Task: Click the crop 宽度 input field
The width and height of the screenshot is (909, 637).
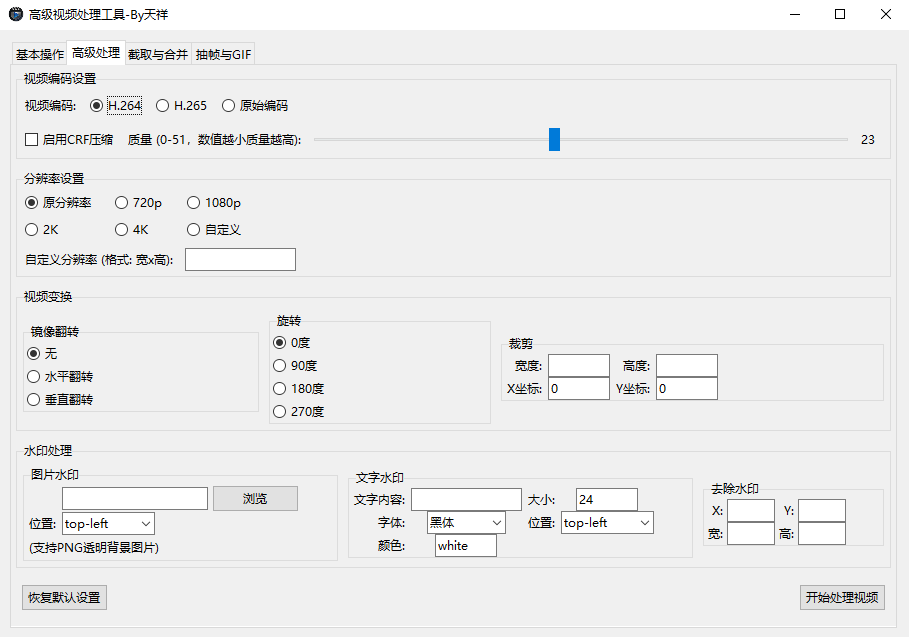Action: (x=579, y=366)
